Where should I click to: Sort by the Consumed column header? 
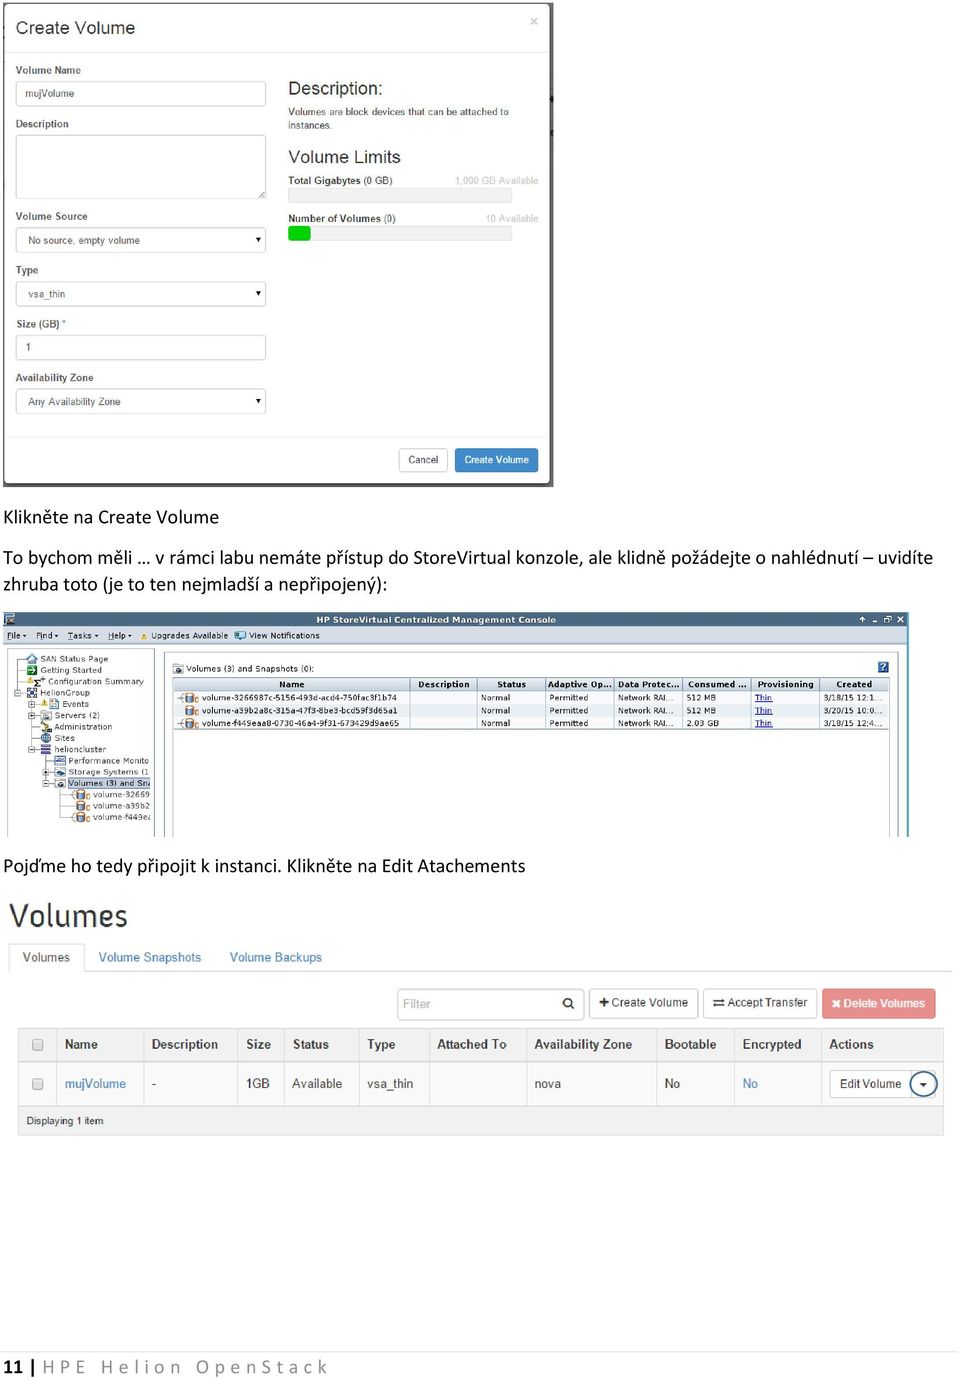pyautogui.click(x=716, y=684)
